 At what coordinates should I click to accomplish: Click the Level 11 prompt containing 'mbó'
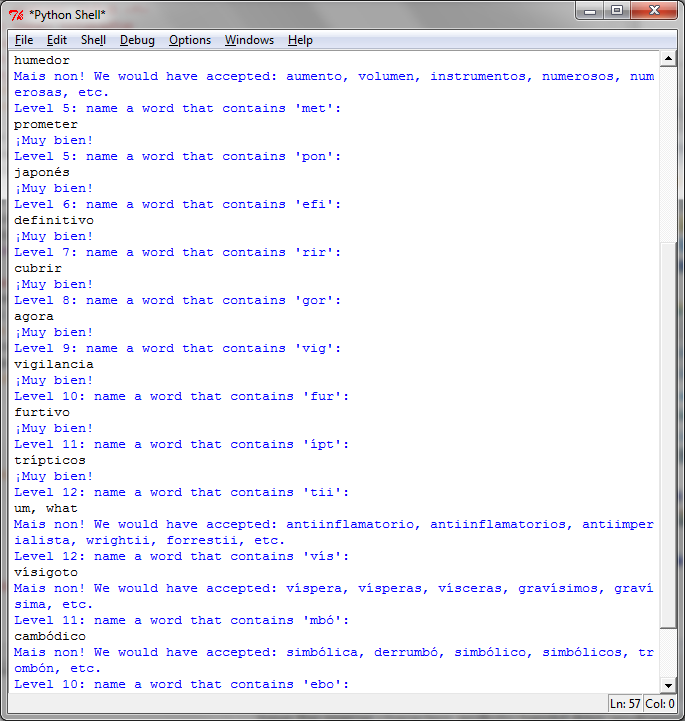182,620
